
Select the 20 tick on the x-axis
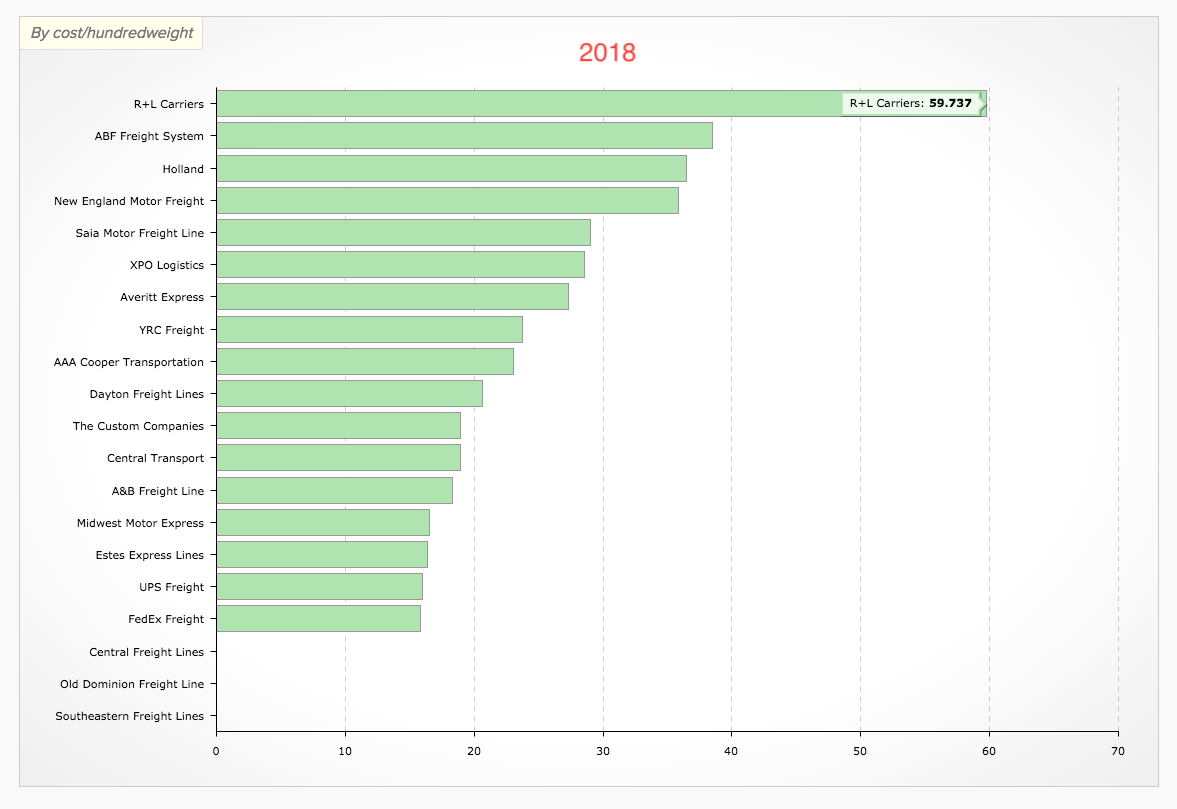tap(474, 751)
